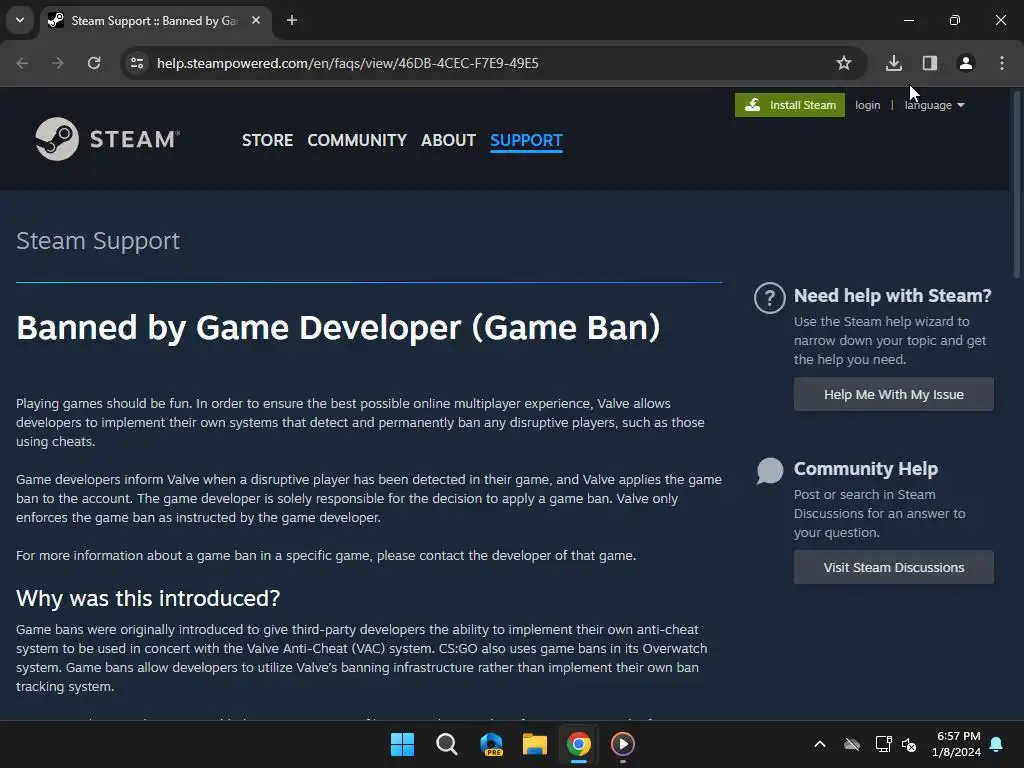Open File Explorer from the taskbar

pyautogui.click(x=535, y=744)
